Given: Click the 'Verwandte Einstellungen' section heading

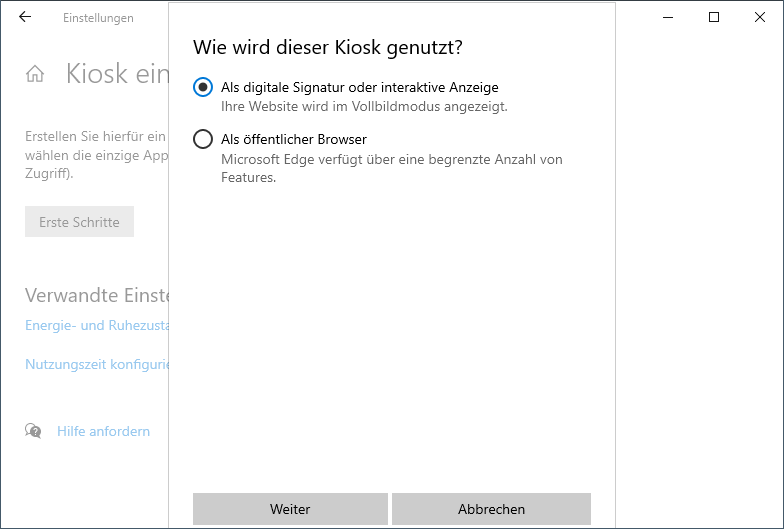Looking at the screenshot, I should click(x=97, y=295).
